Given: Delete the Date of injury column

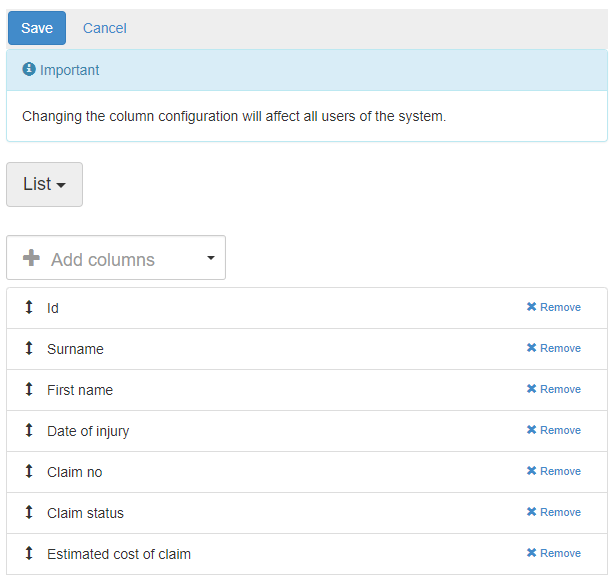Looking at the screenshot, I should tap(553, 430).
